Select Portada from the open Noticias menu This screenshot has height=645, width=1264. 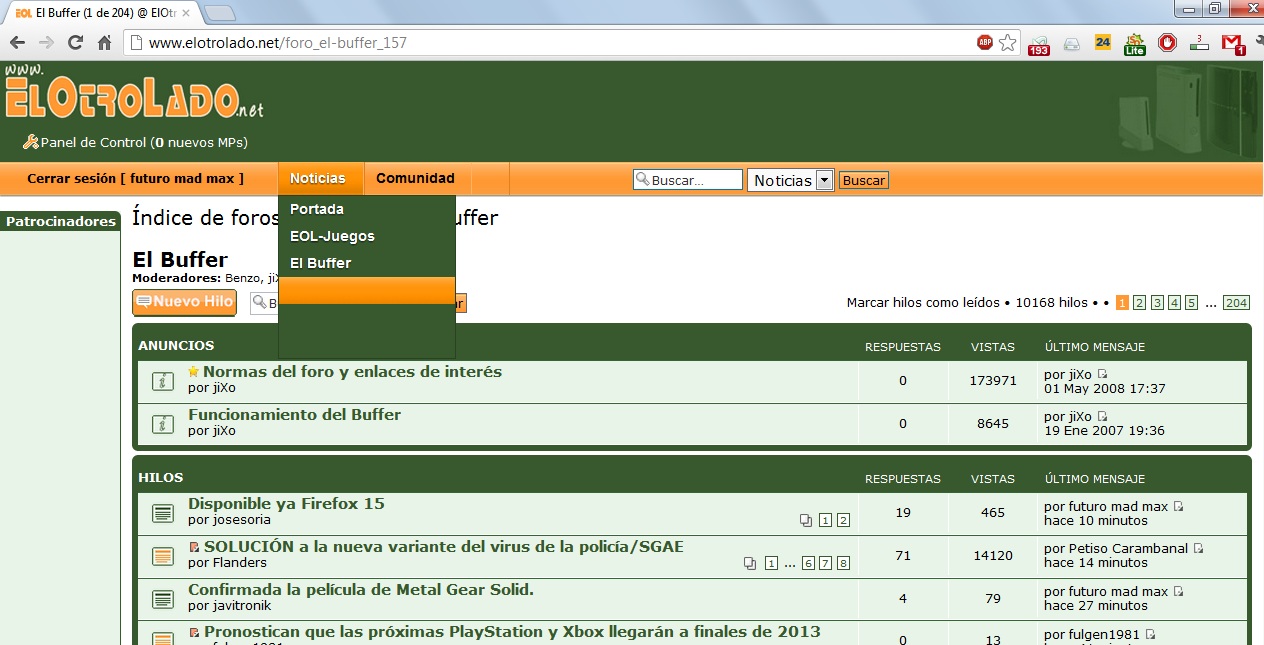coord(316,209)
